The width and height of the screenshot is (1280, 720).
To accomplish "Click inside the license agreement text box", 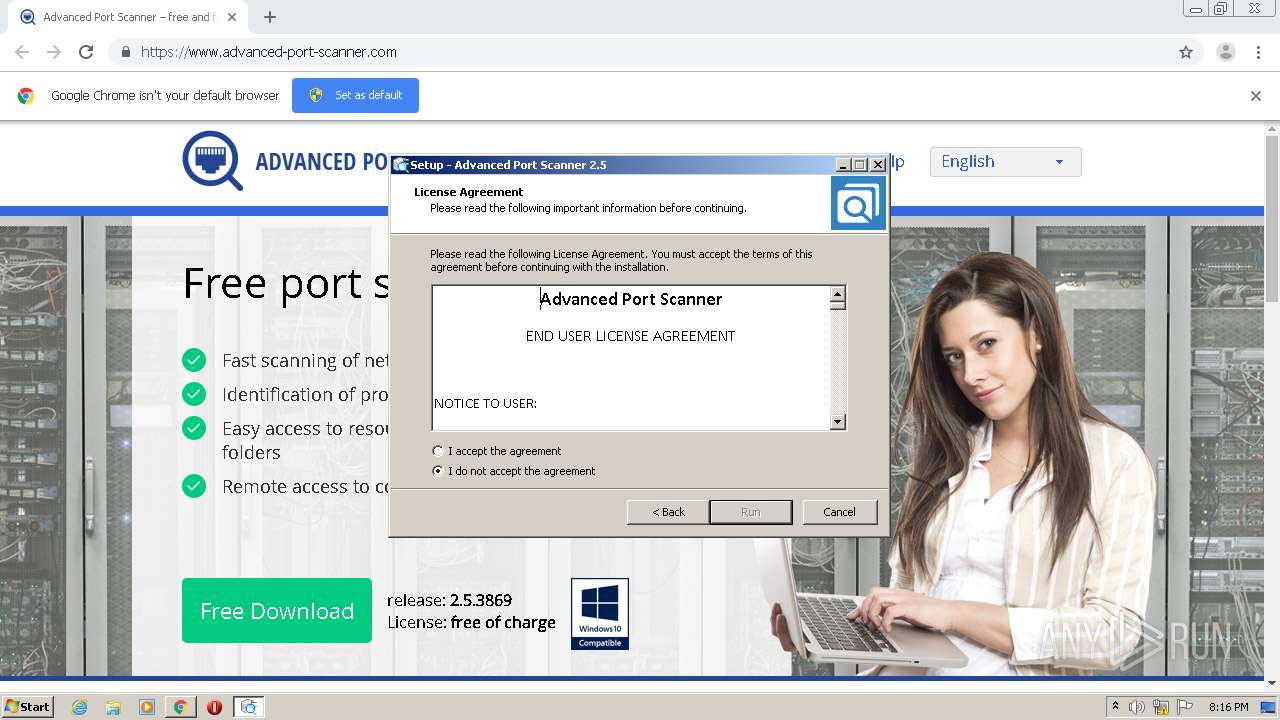I will (631, 358).
